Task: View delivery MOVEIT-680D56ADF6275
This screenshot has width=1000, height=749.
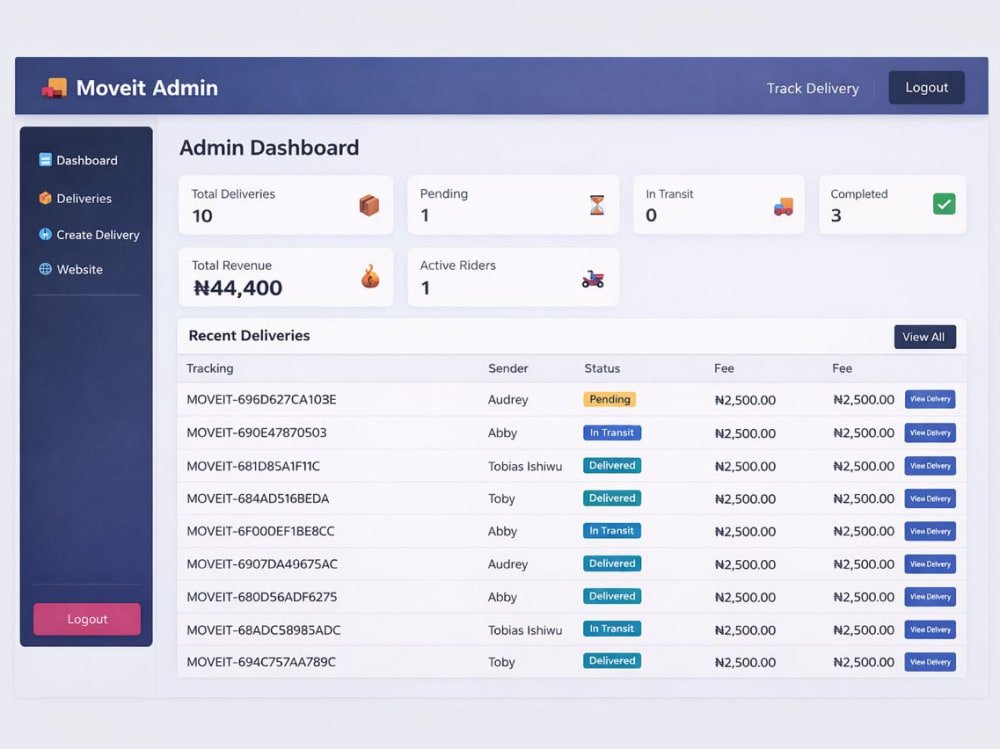Action: click(930, 597)
